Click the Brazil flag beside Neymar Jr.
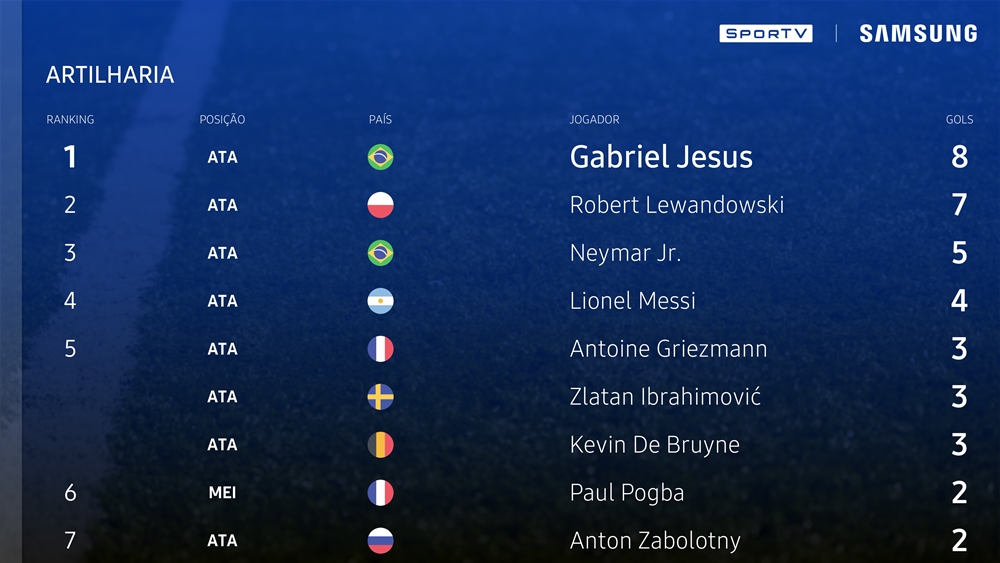 tap(380, 252)
